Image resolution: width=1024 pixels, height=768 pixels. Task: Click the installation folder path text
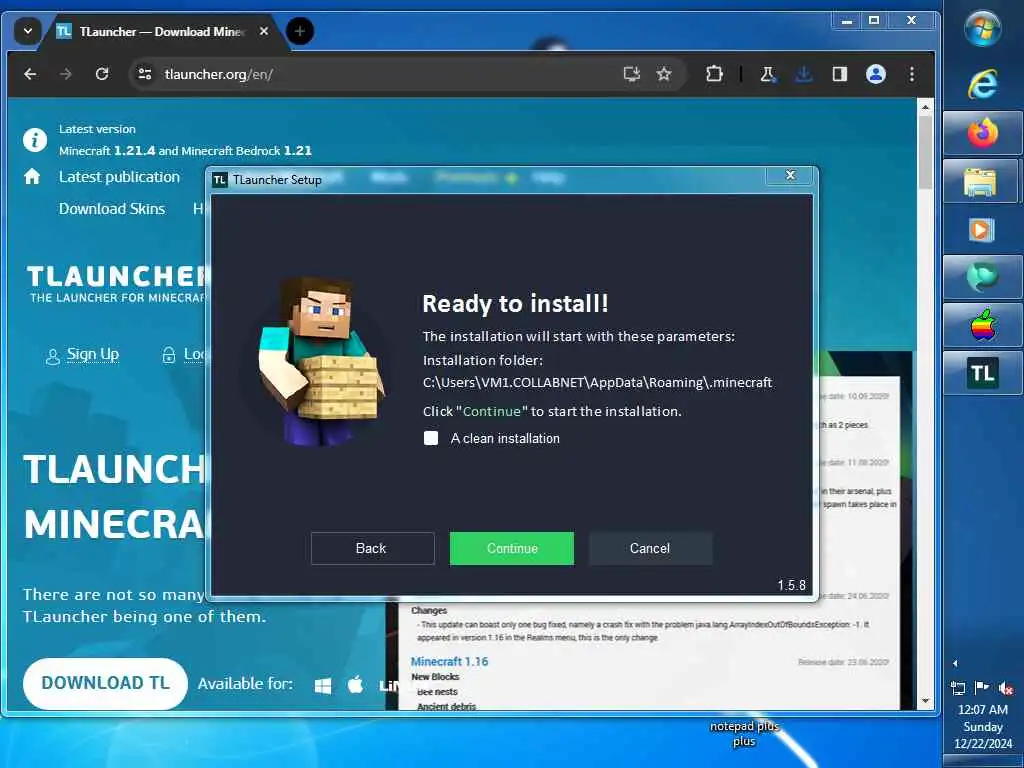click(x=598, y=383)
